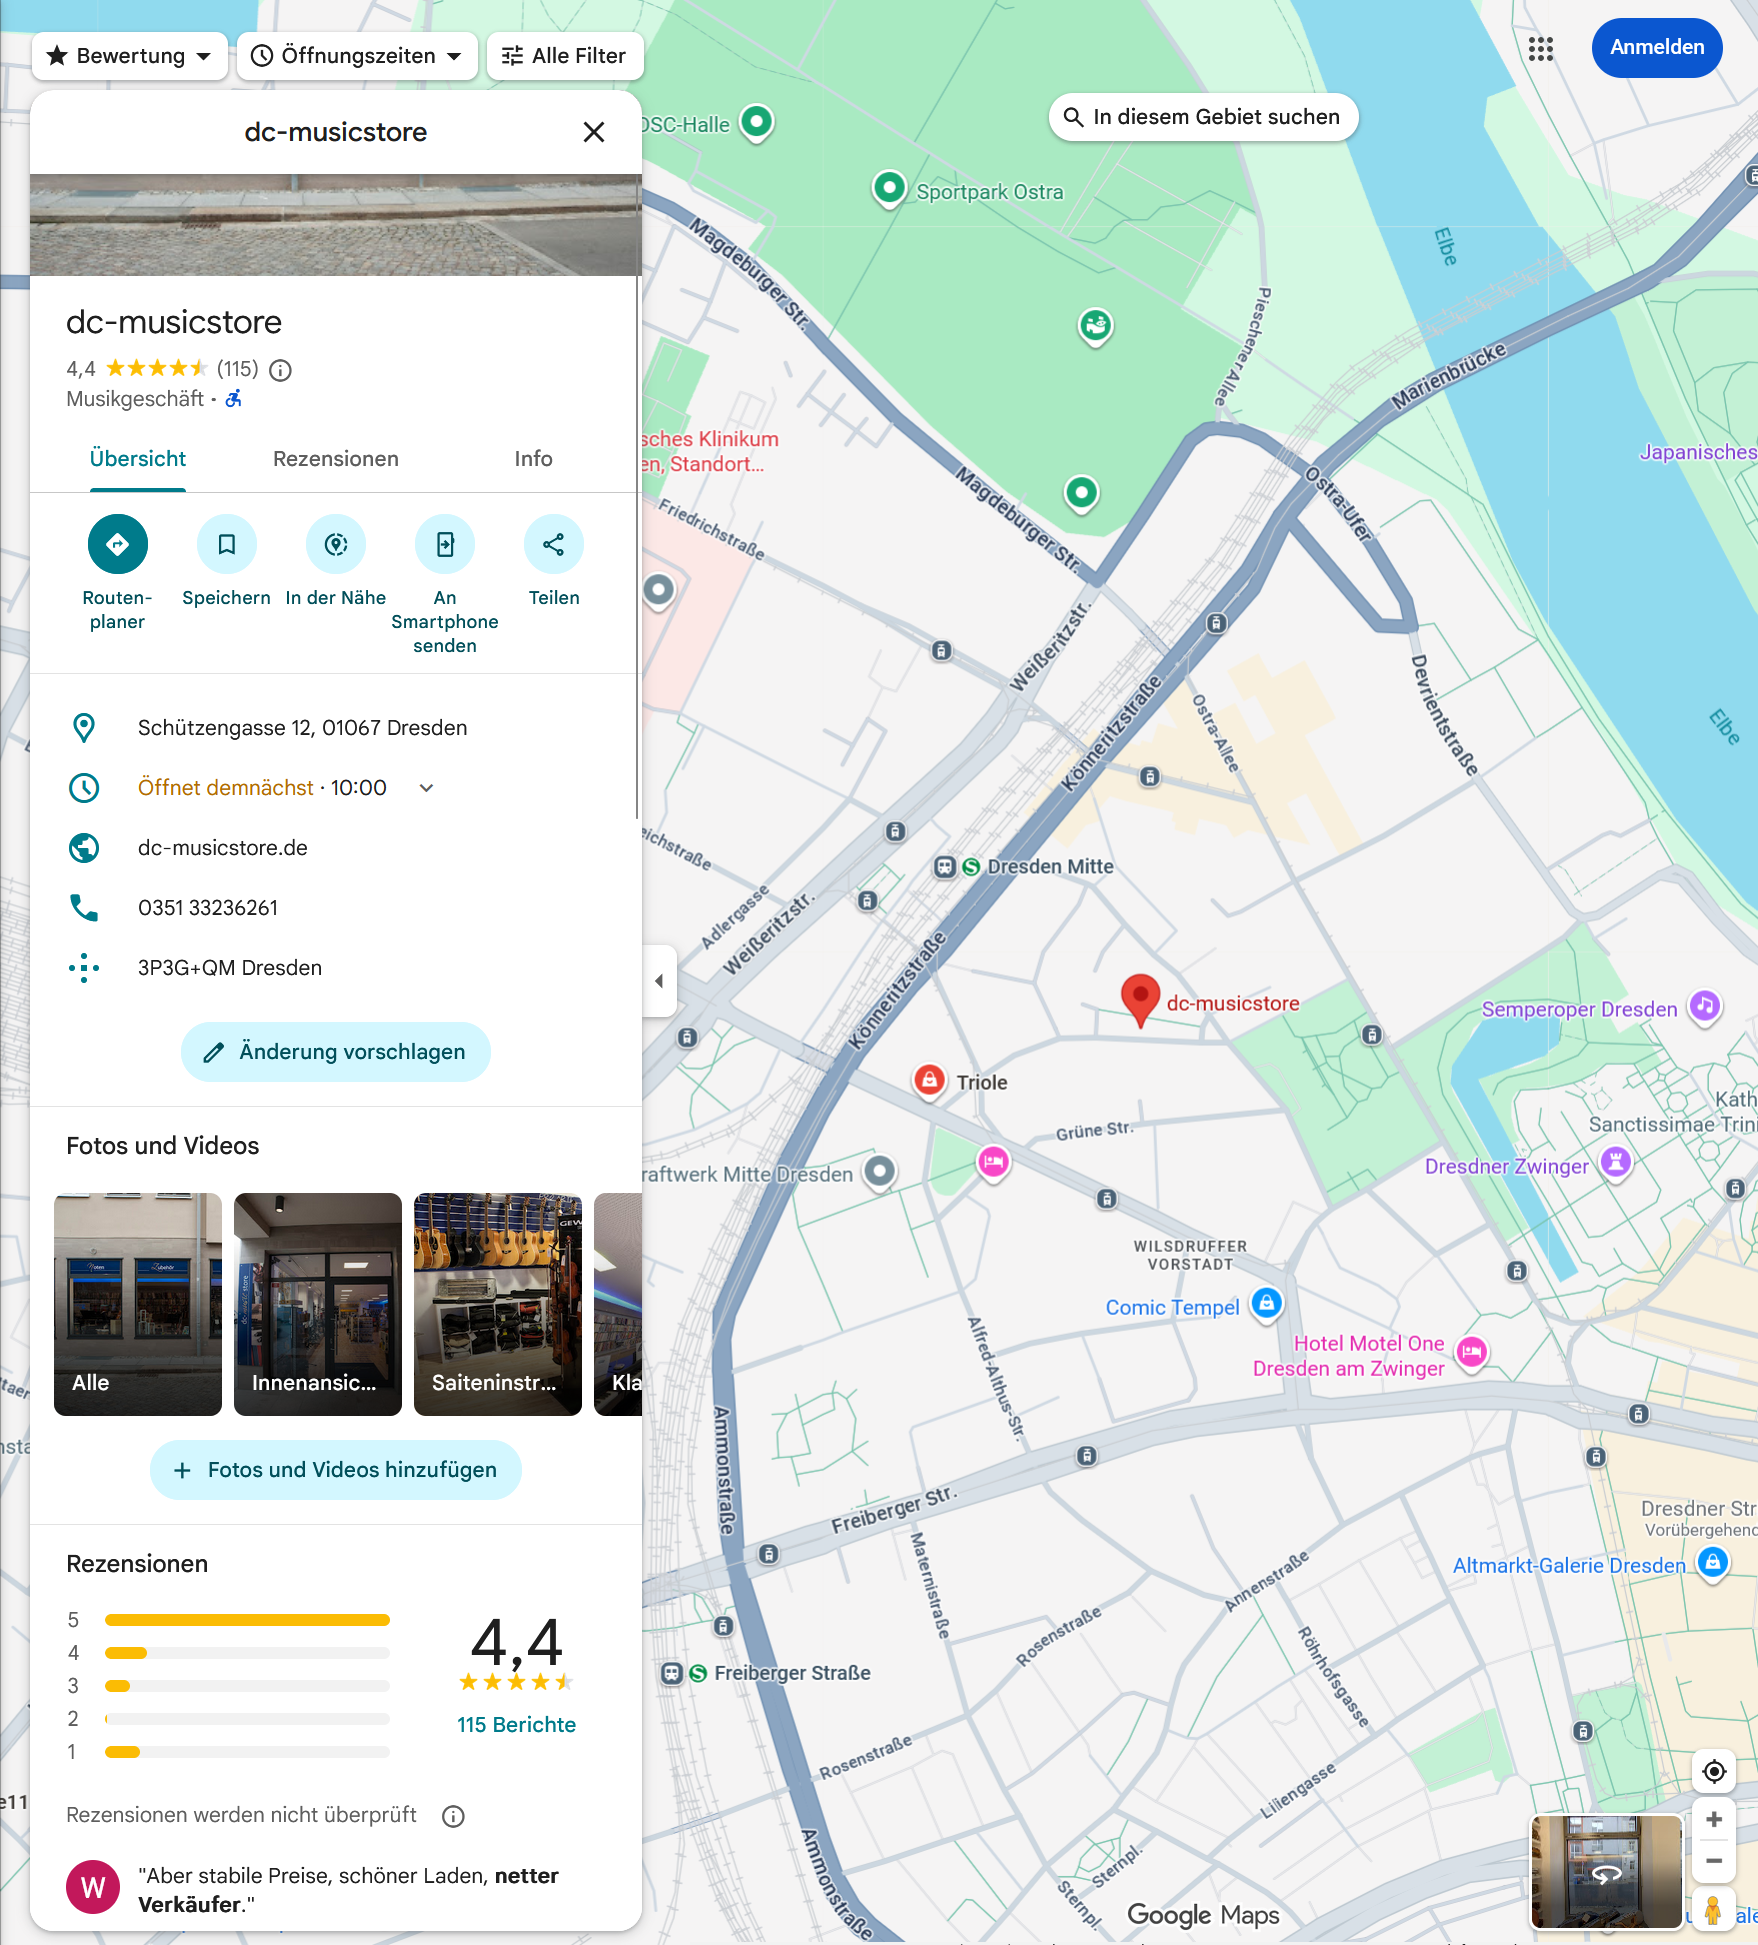Click the Routenplaner directions icon
This screenshot has width=1758, height=1945.
pyautogui.click(x=117, y=544)
